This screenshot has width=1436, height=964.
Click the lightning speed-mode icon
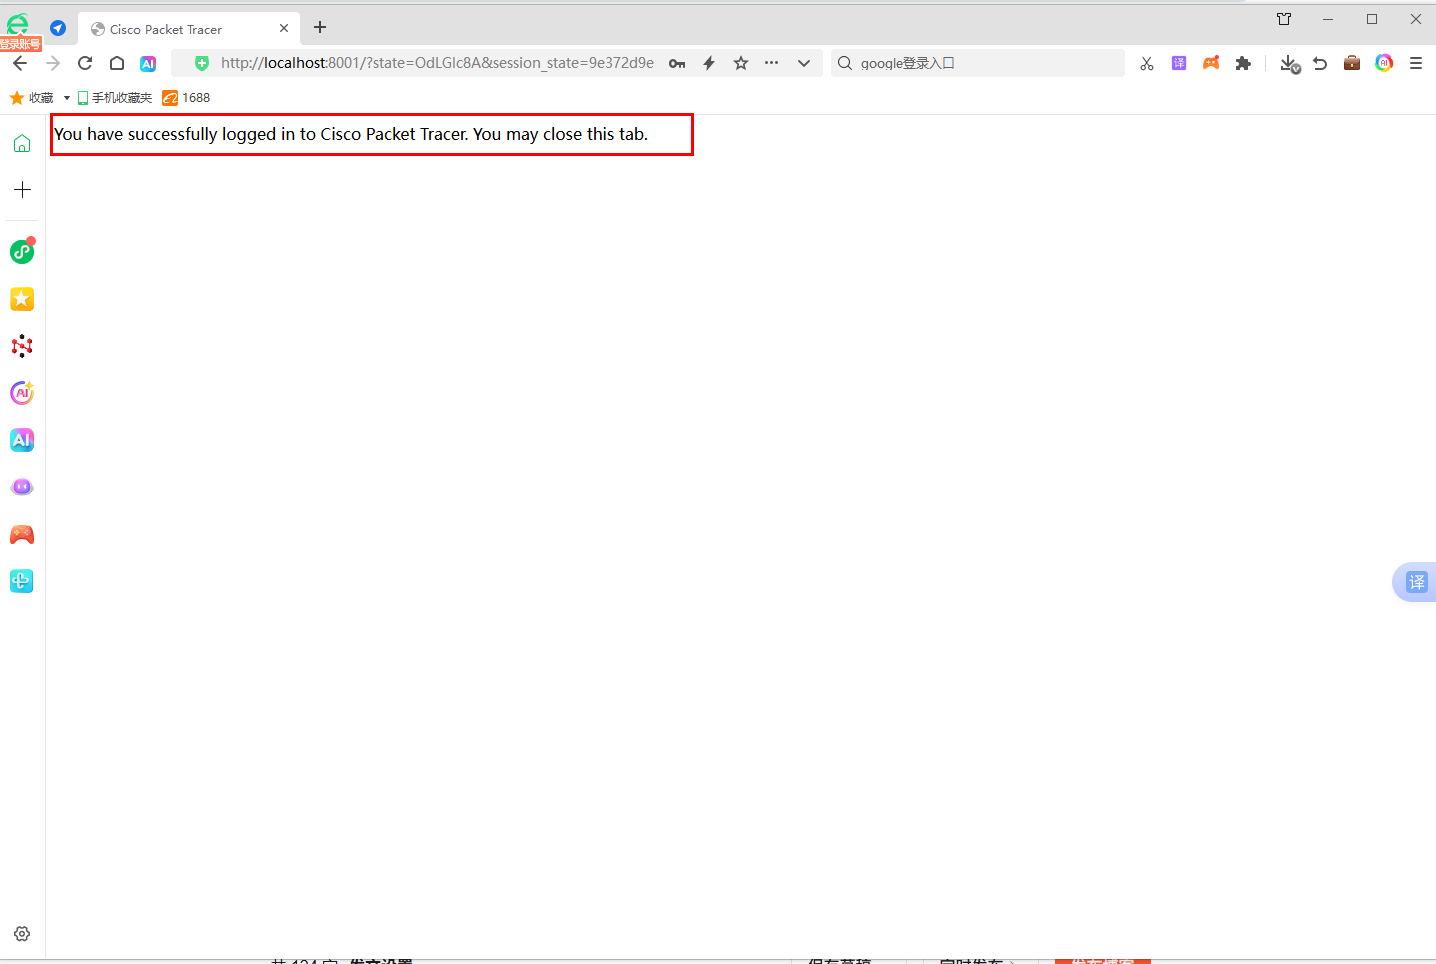pyautogui.click(x=709, y=63)
